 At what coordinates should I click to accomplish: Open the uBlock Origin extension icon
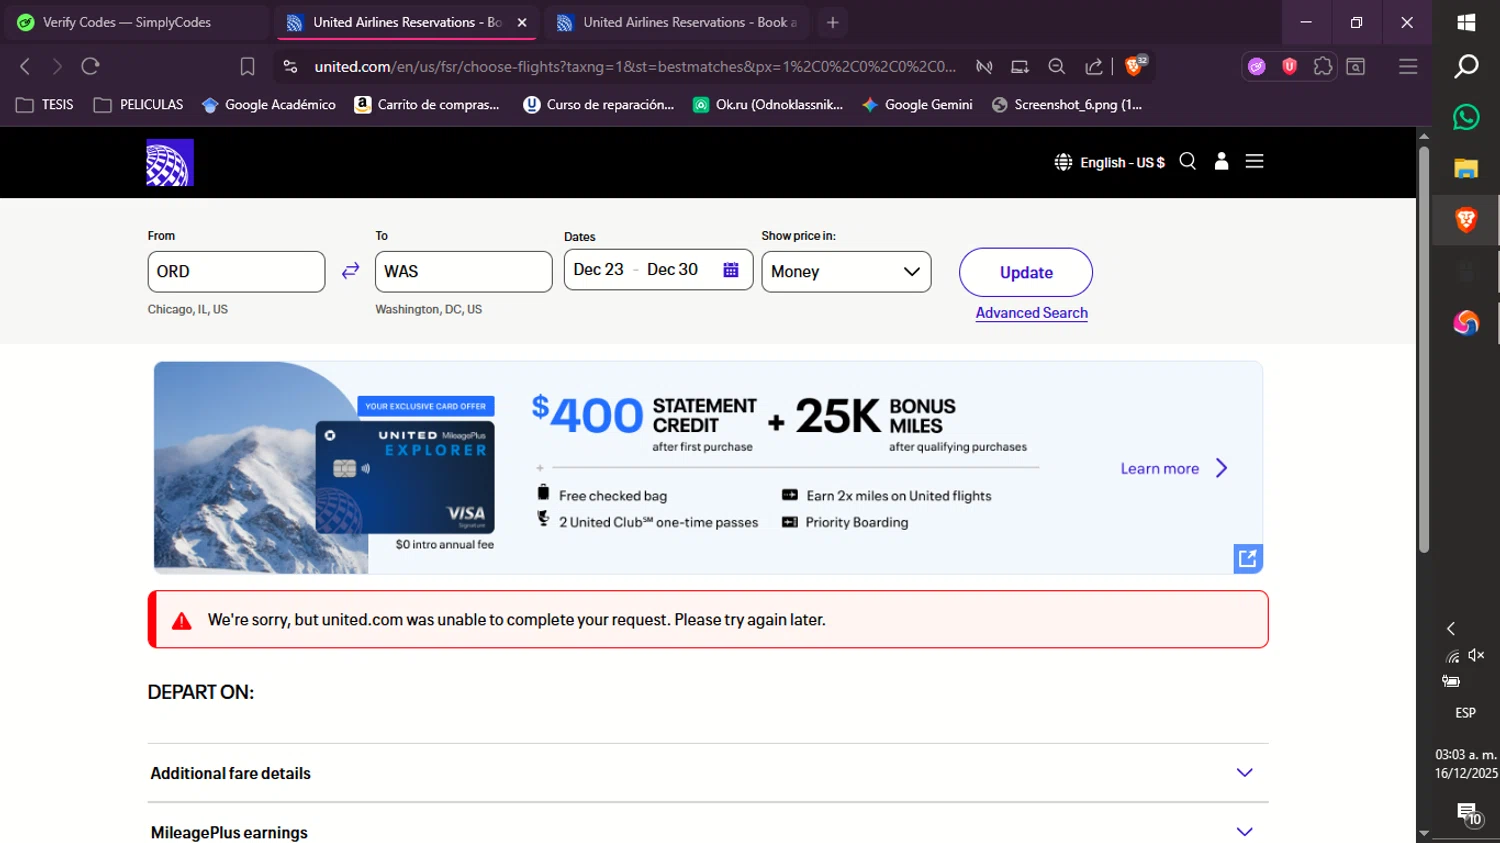pos(1290,66)
